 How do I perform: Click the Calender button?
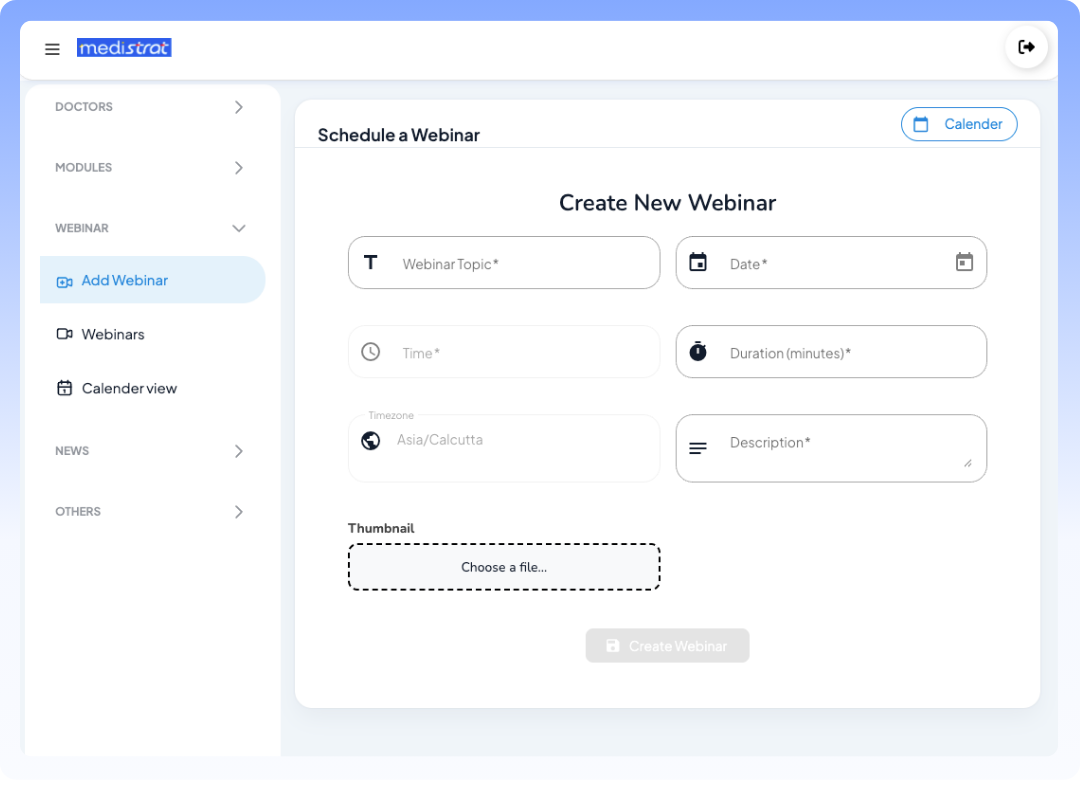tap(959, 124)
